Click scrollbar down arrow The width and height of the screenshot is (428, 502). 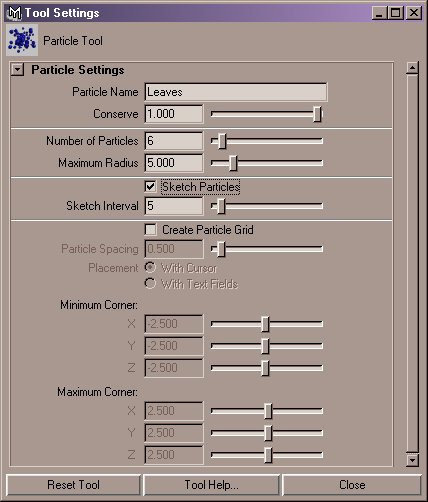(412, 460)
